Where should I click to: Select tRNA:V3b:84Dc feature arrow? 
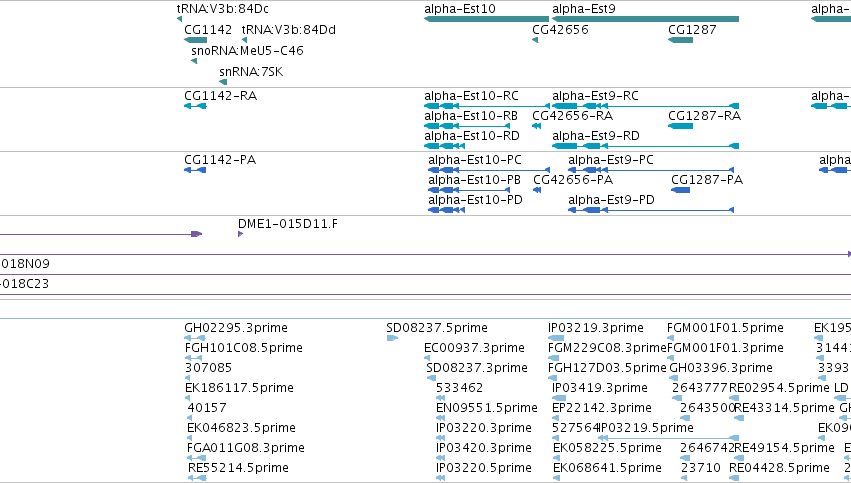pyautogui.click(x=179, y=20)
